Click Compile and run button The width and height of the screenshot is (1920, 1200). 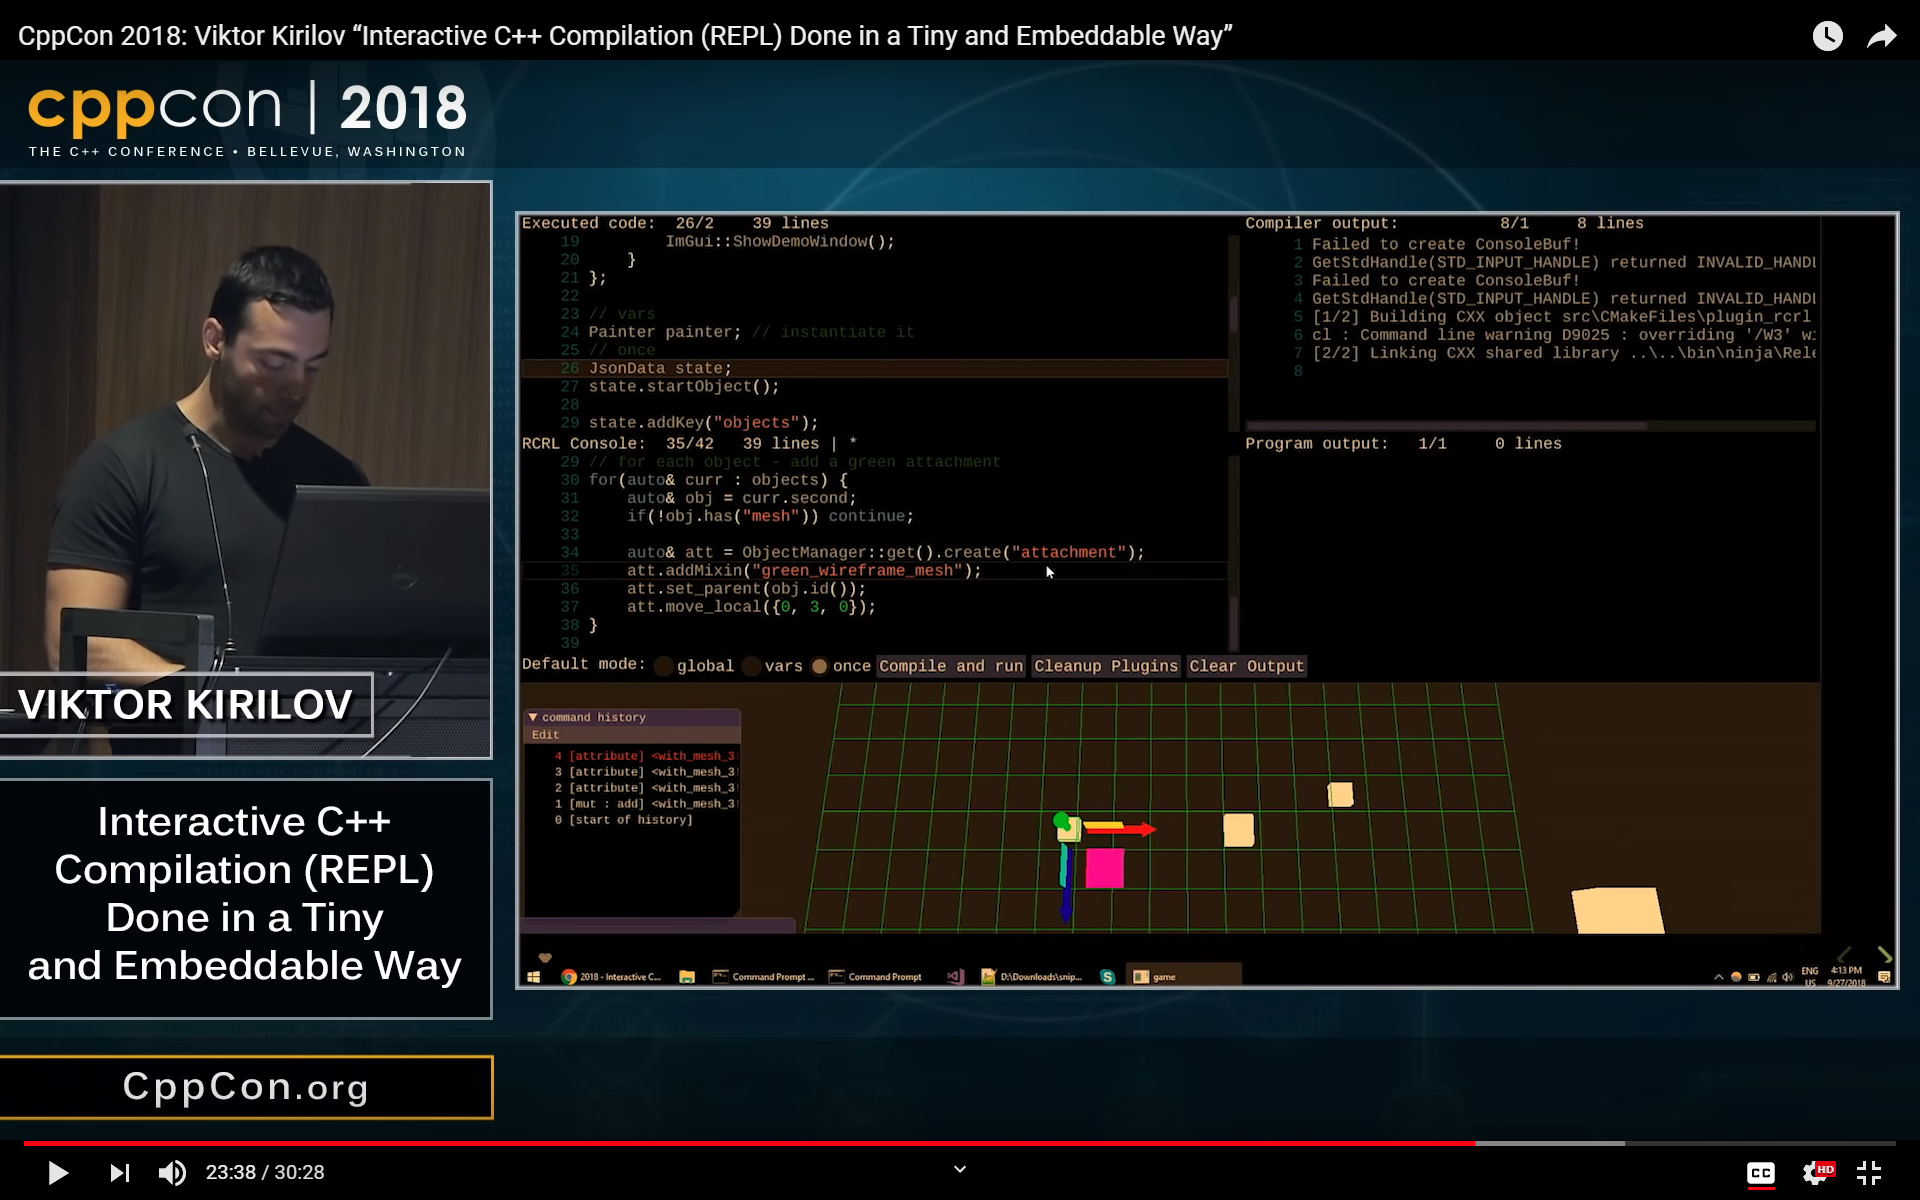(x=950, y=666)
